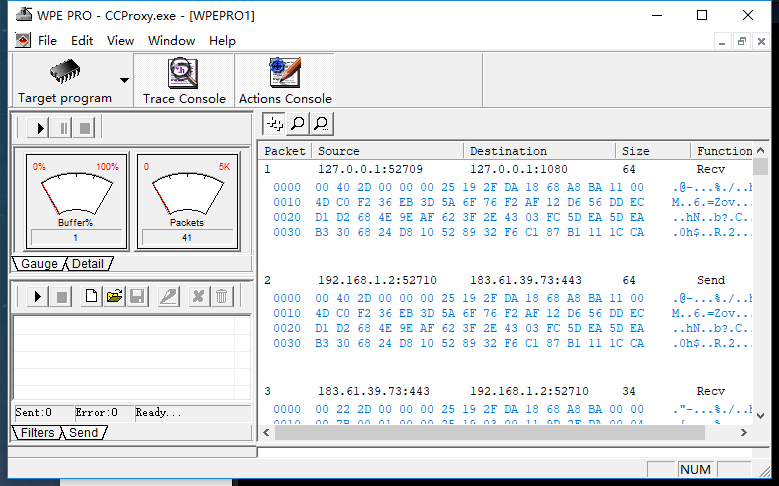The width and height of the screenshot is (779, 486).
Task: Click the first magnifier search icon
Action: [298, 124]
